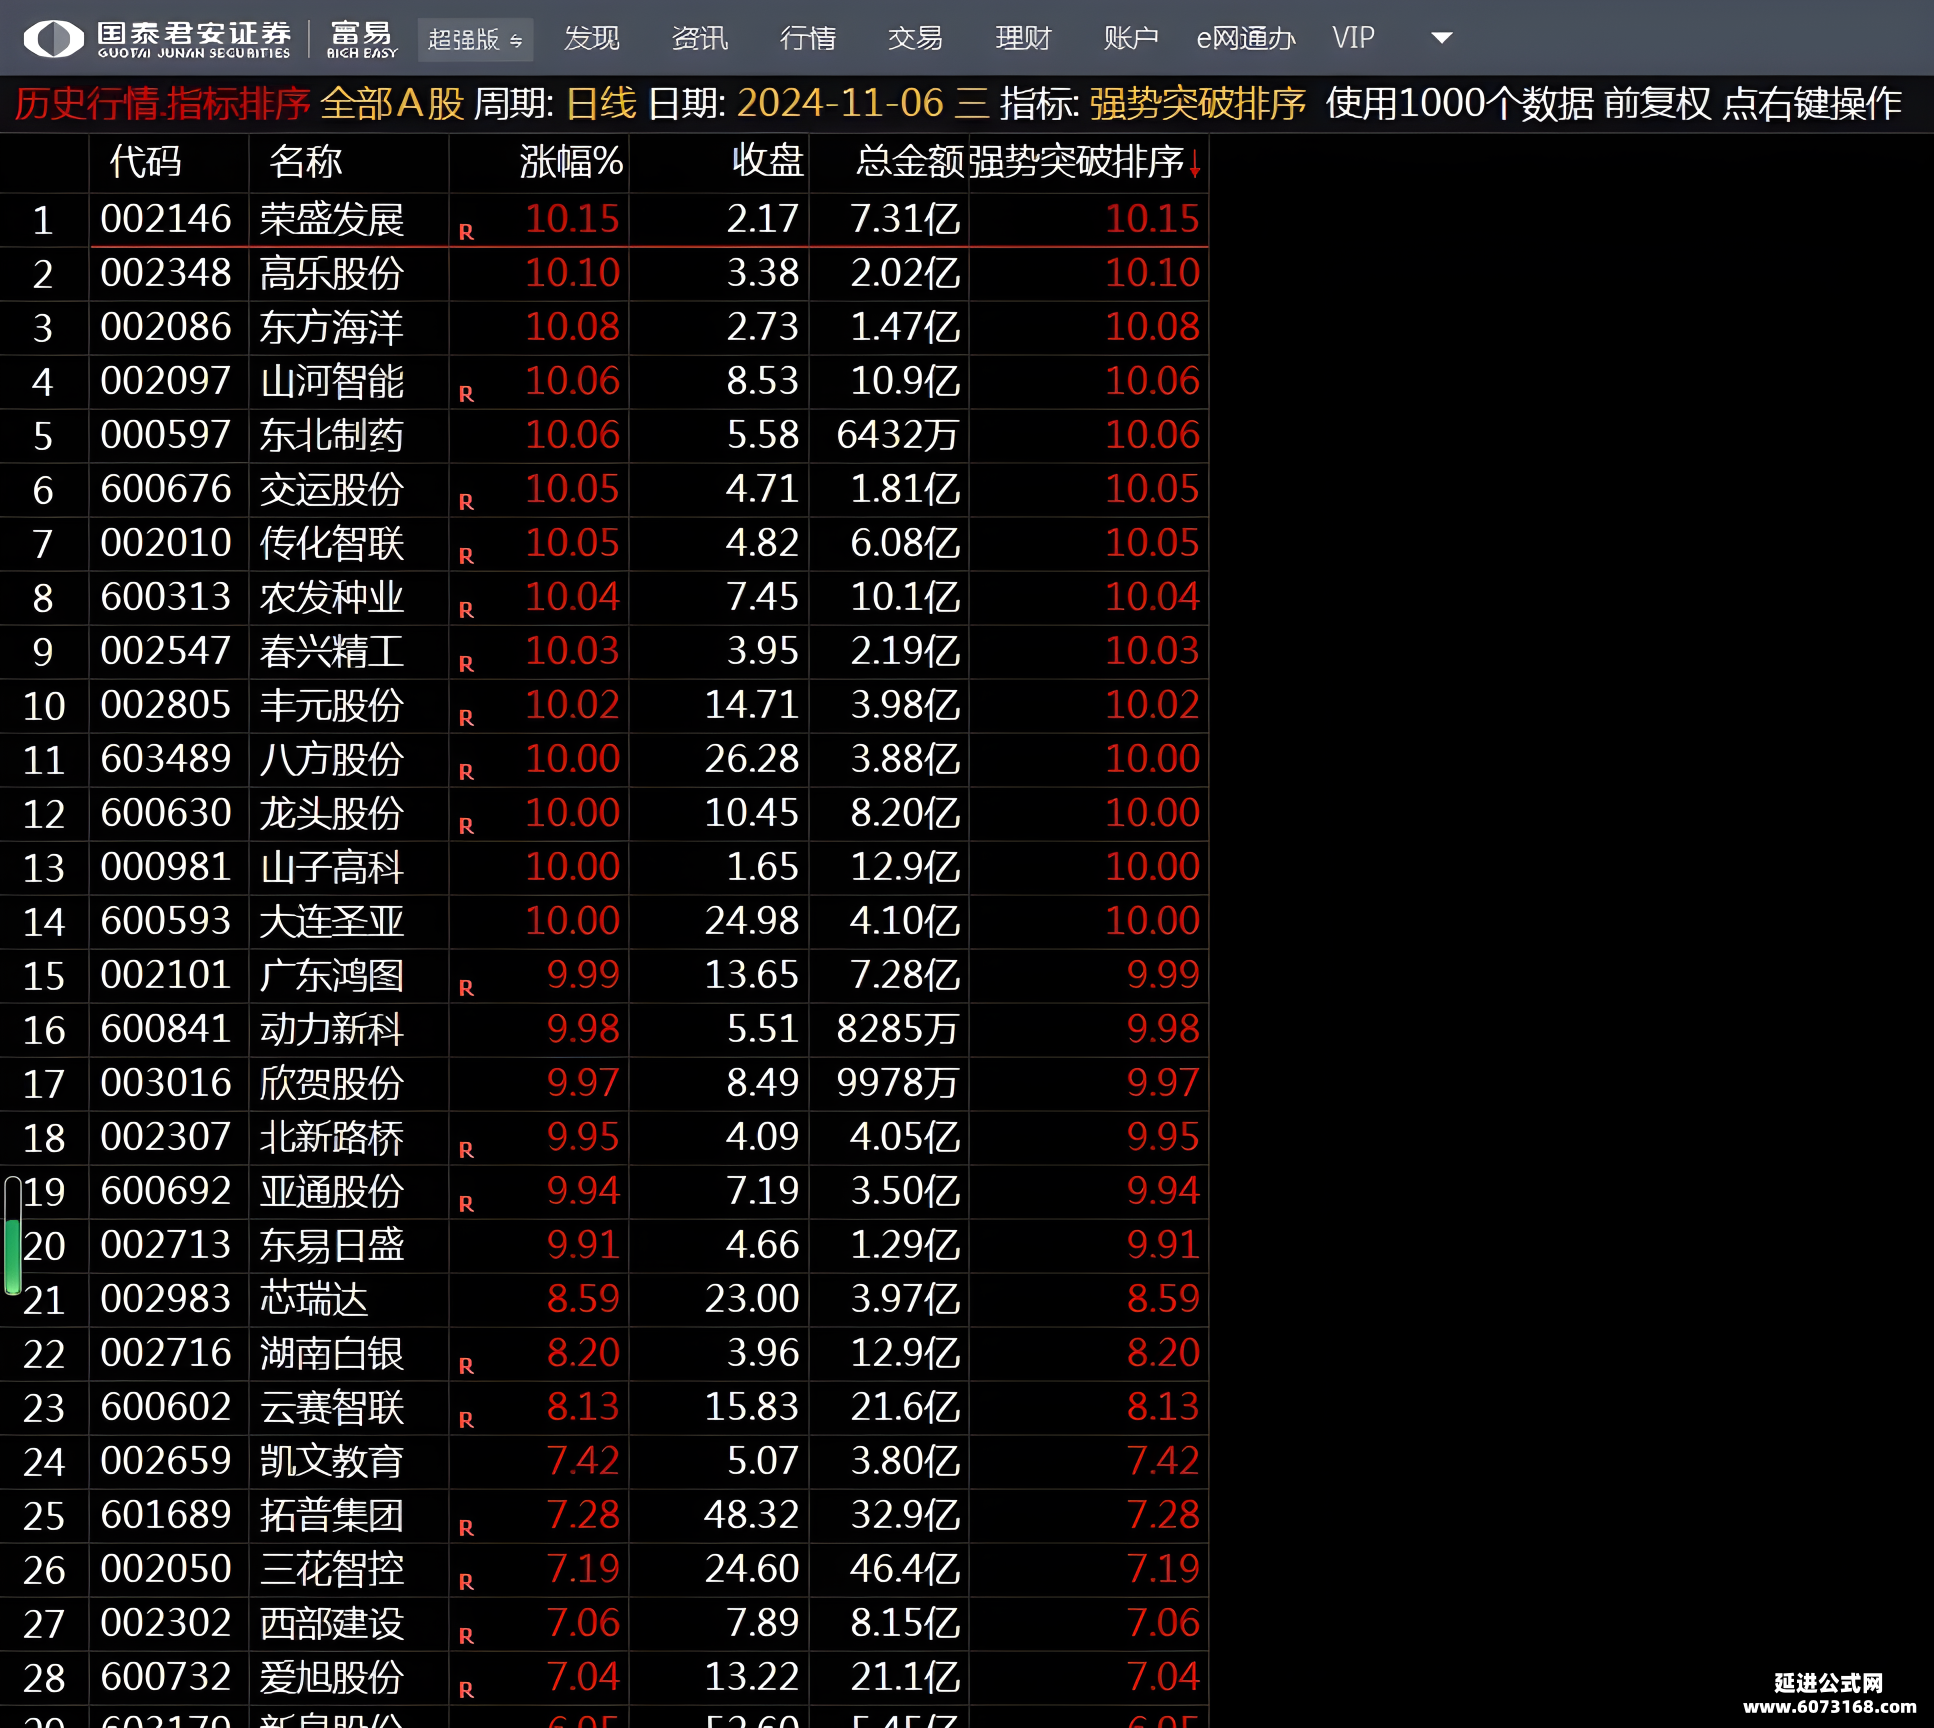Screen dimensions: 1934x1728
Task: Click the Guotai Junan Securities logo
Action: point(157,38)
